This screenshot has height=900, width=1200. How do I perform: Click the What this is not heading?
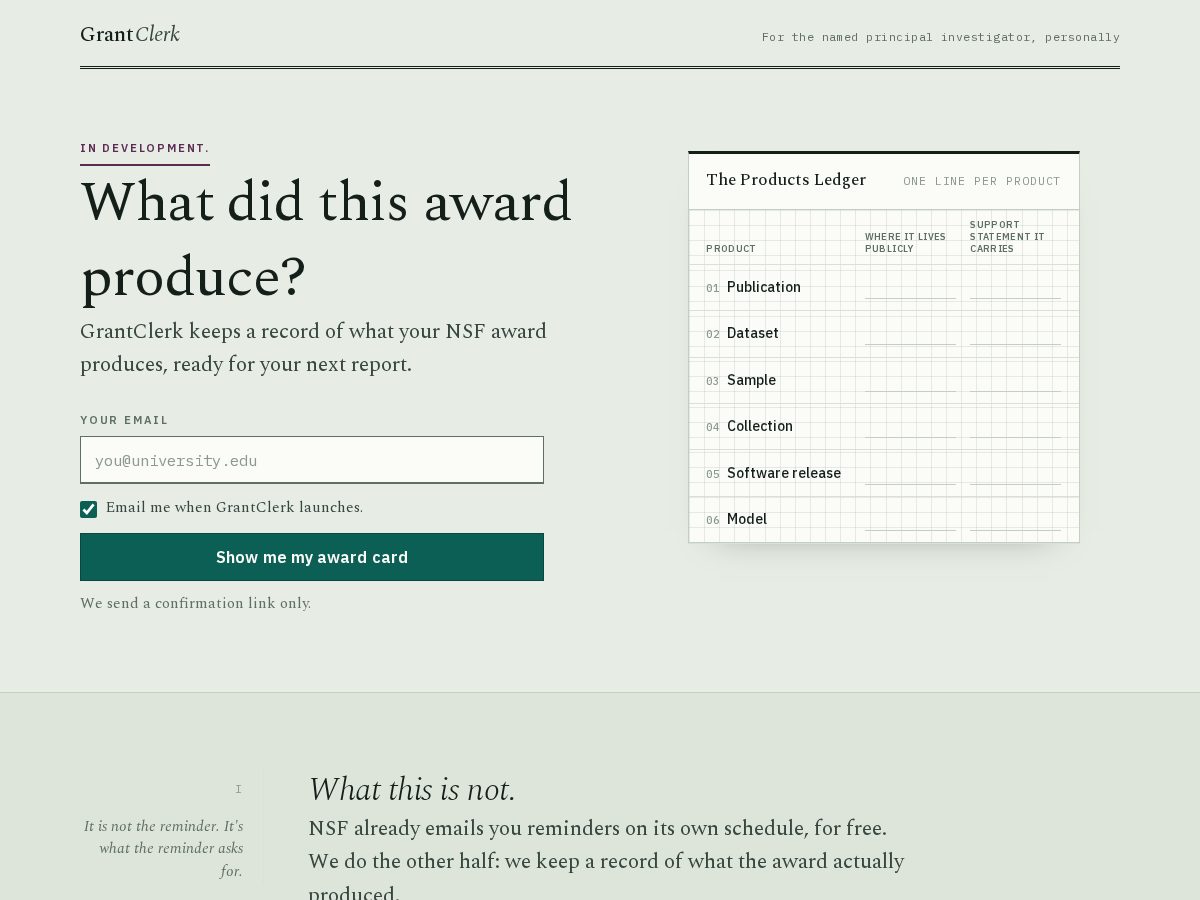pyautogui.click(x=411, y=790)
